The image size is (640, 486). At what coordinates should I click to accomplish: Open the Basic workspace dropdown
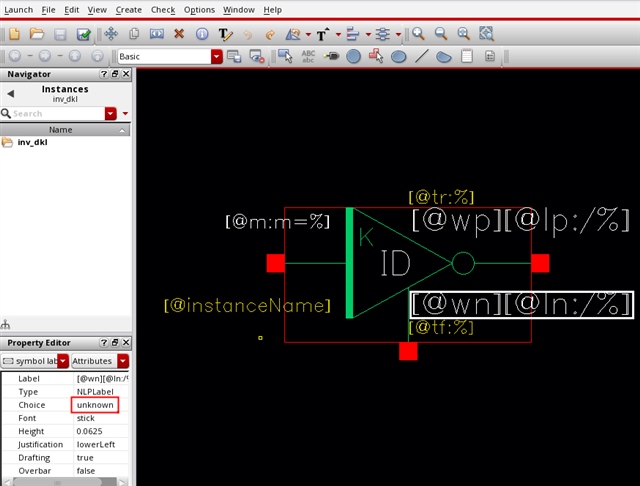coord(216,57)
